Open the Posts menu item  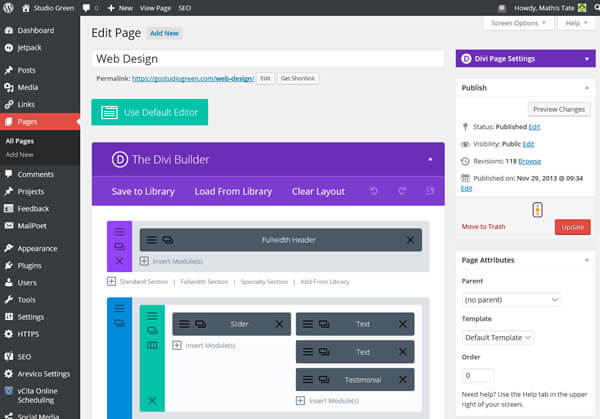[26, 70]
